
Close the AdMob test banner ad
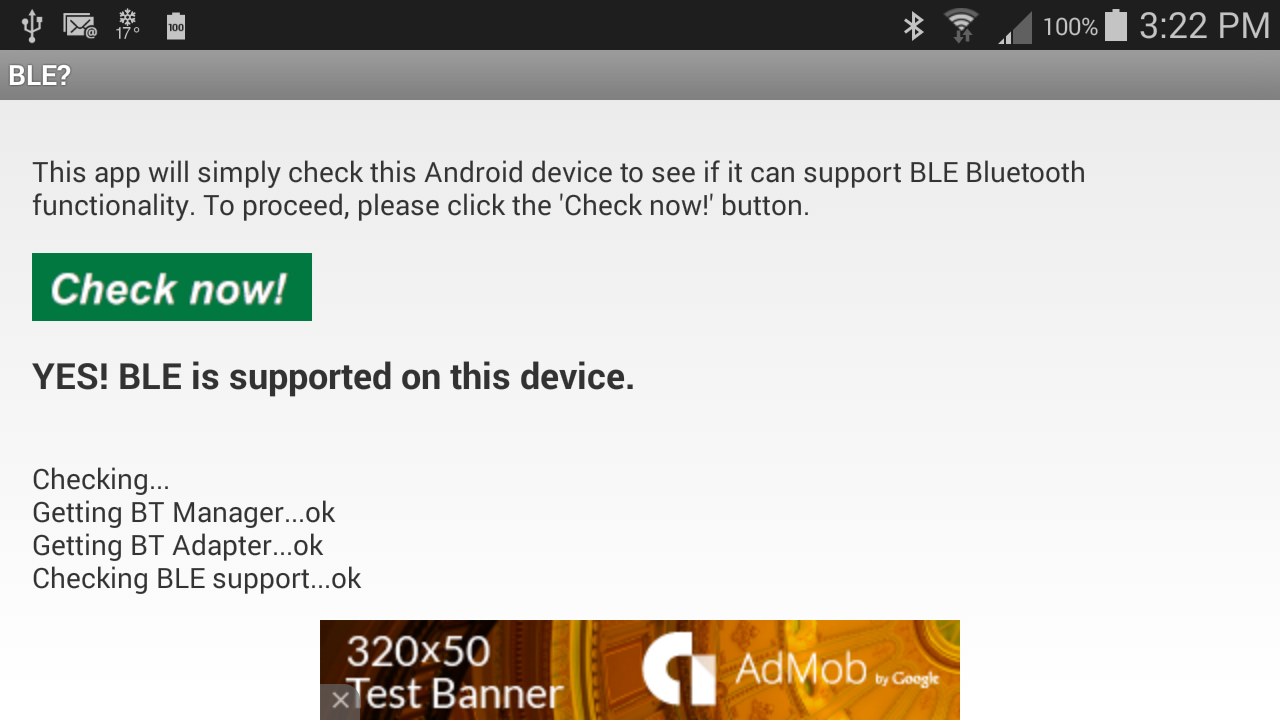(340, 701)
